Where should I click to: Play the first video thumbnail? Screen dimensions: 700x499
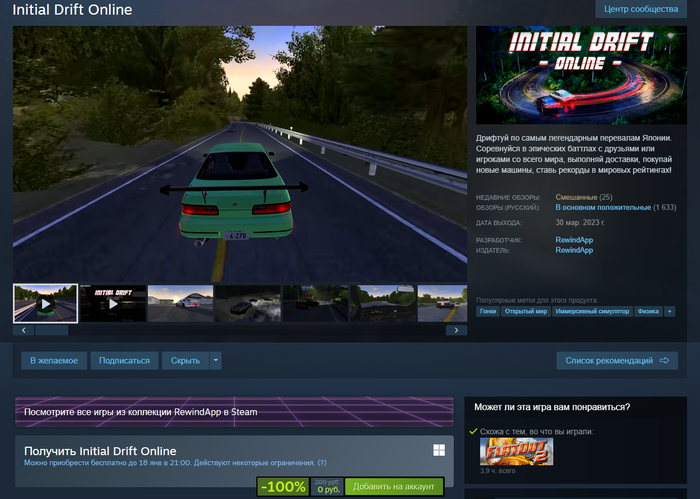tap(45, 303)
